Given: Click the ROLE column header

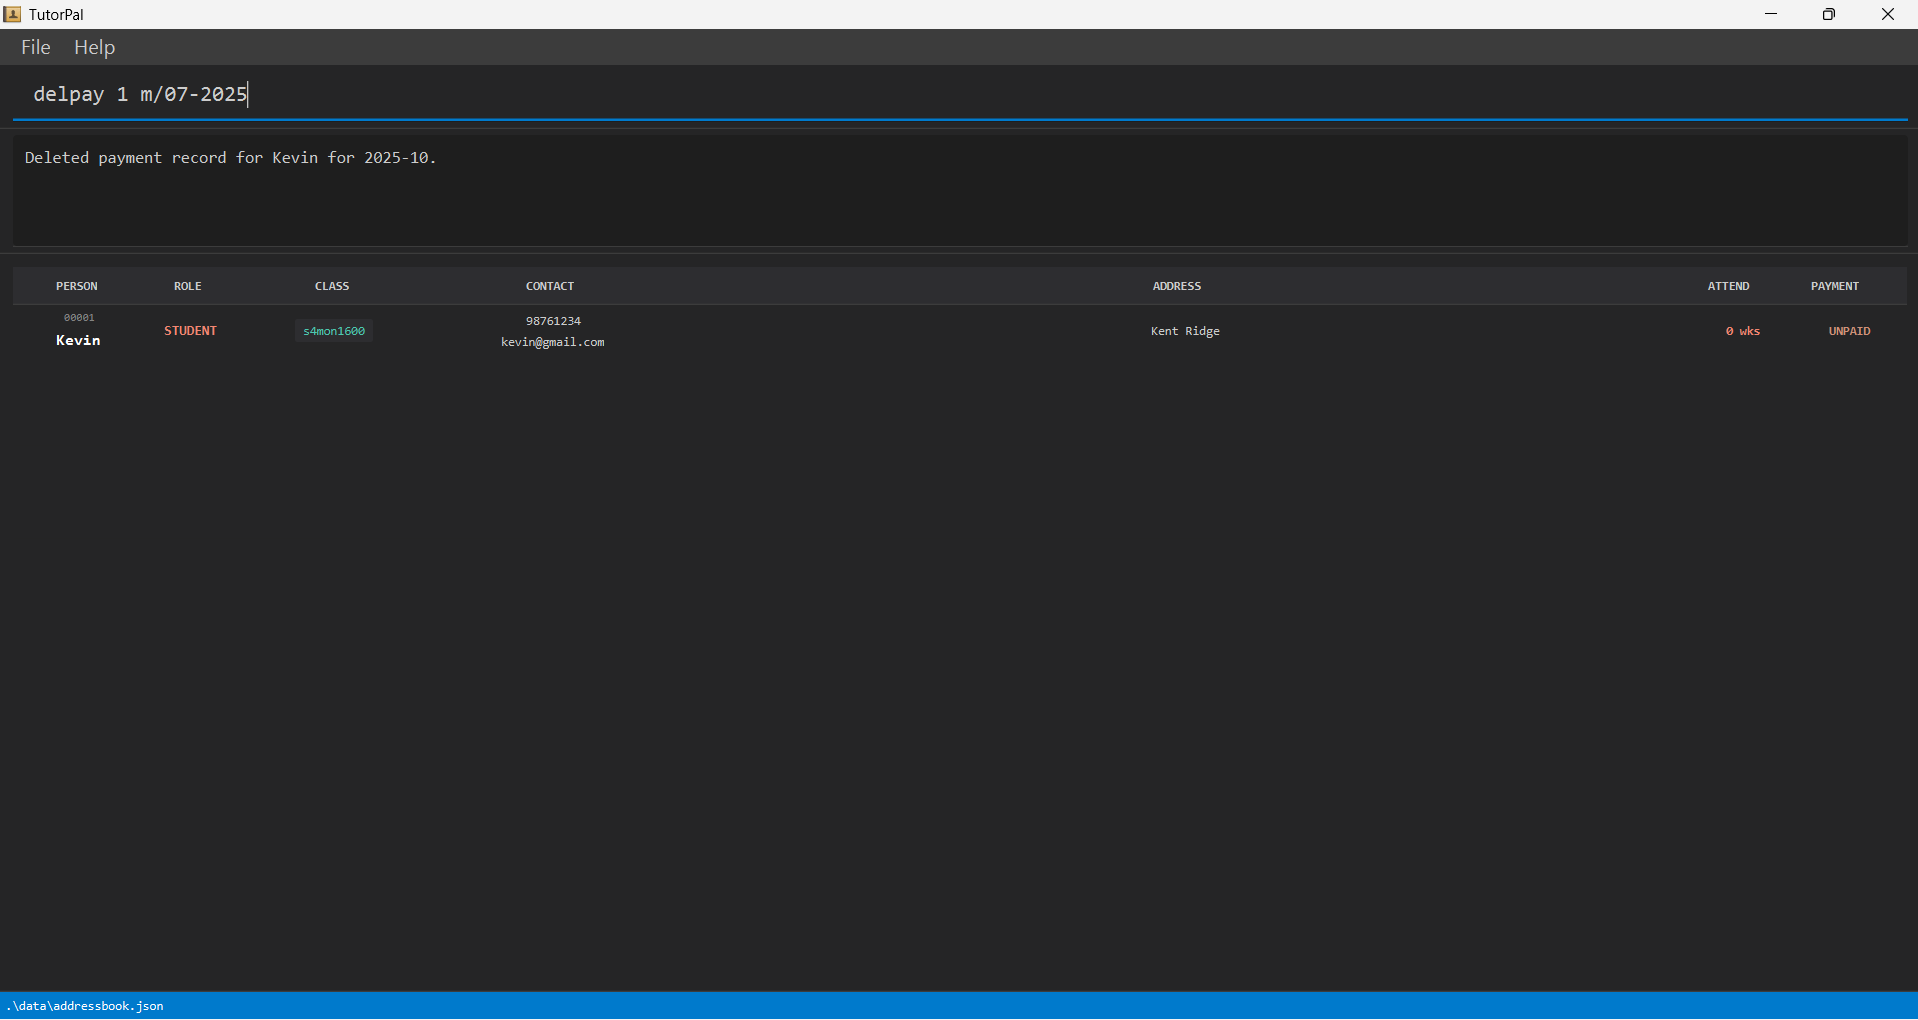Looking at the screenshot, I should click(188, 286).
